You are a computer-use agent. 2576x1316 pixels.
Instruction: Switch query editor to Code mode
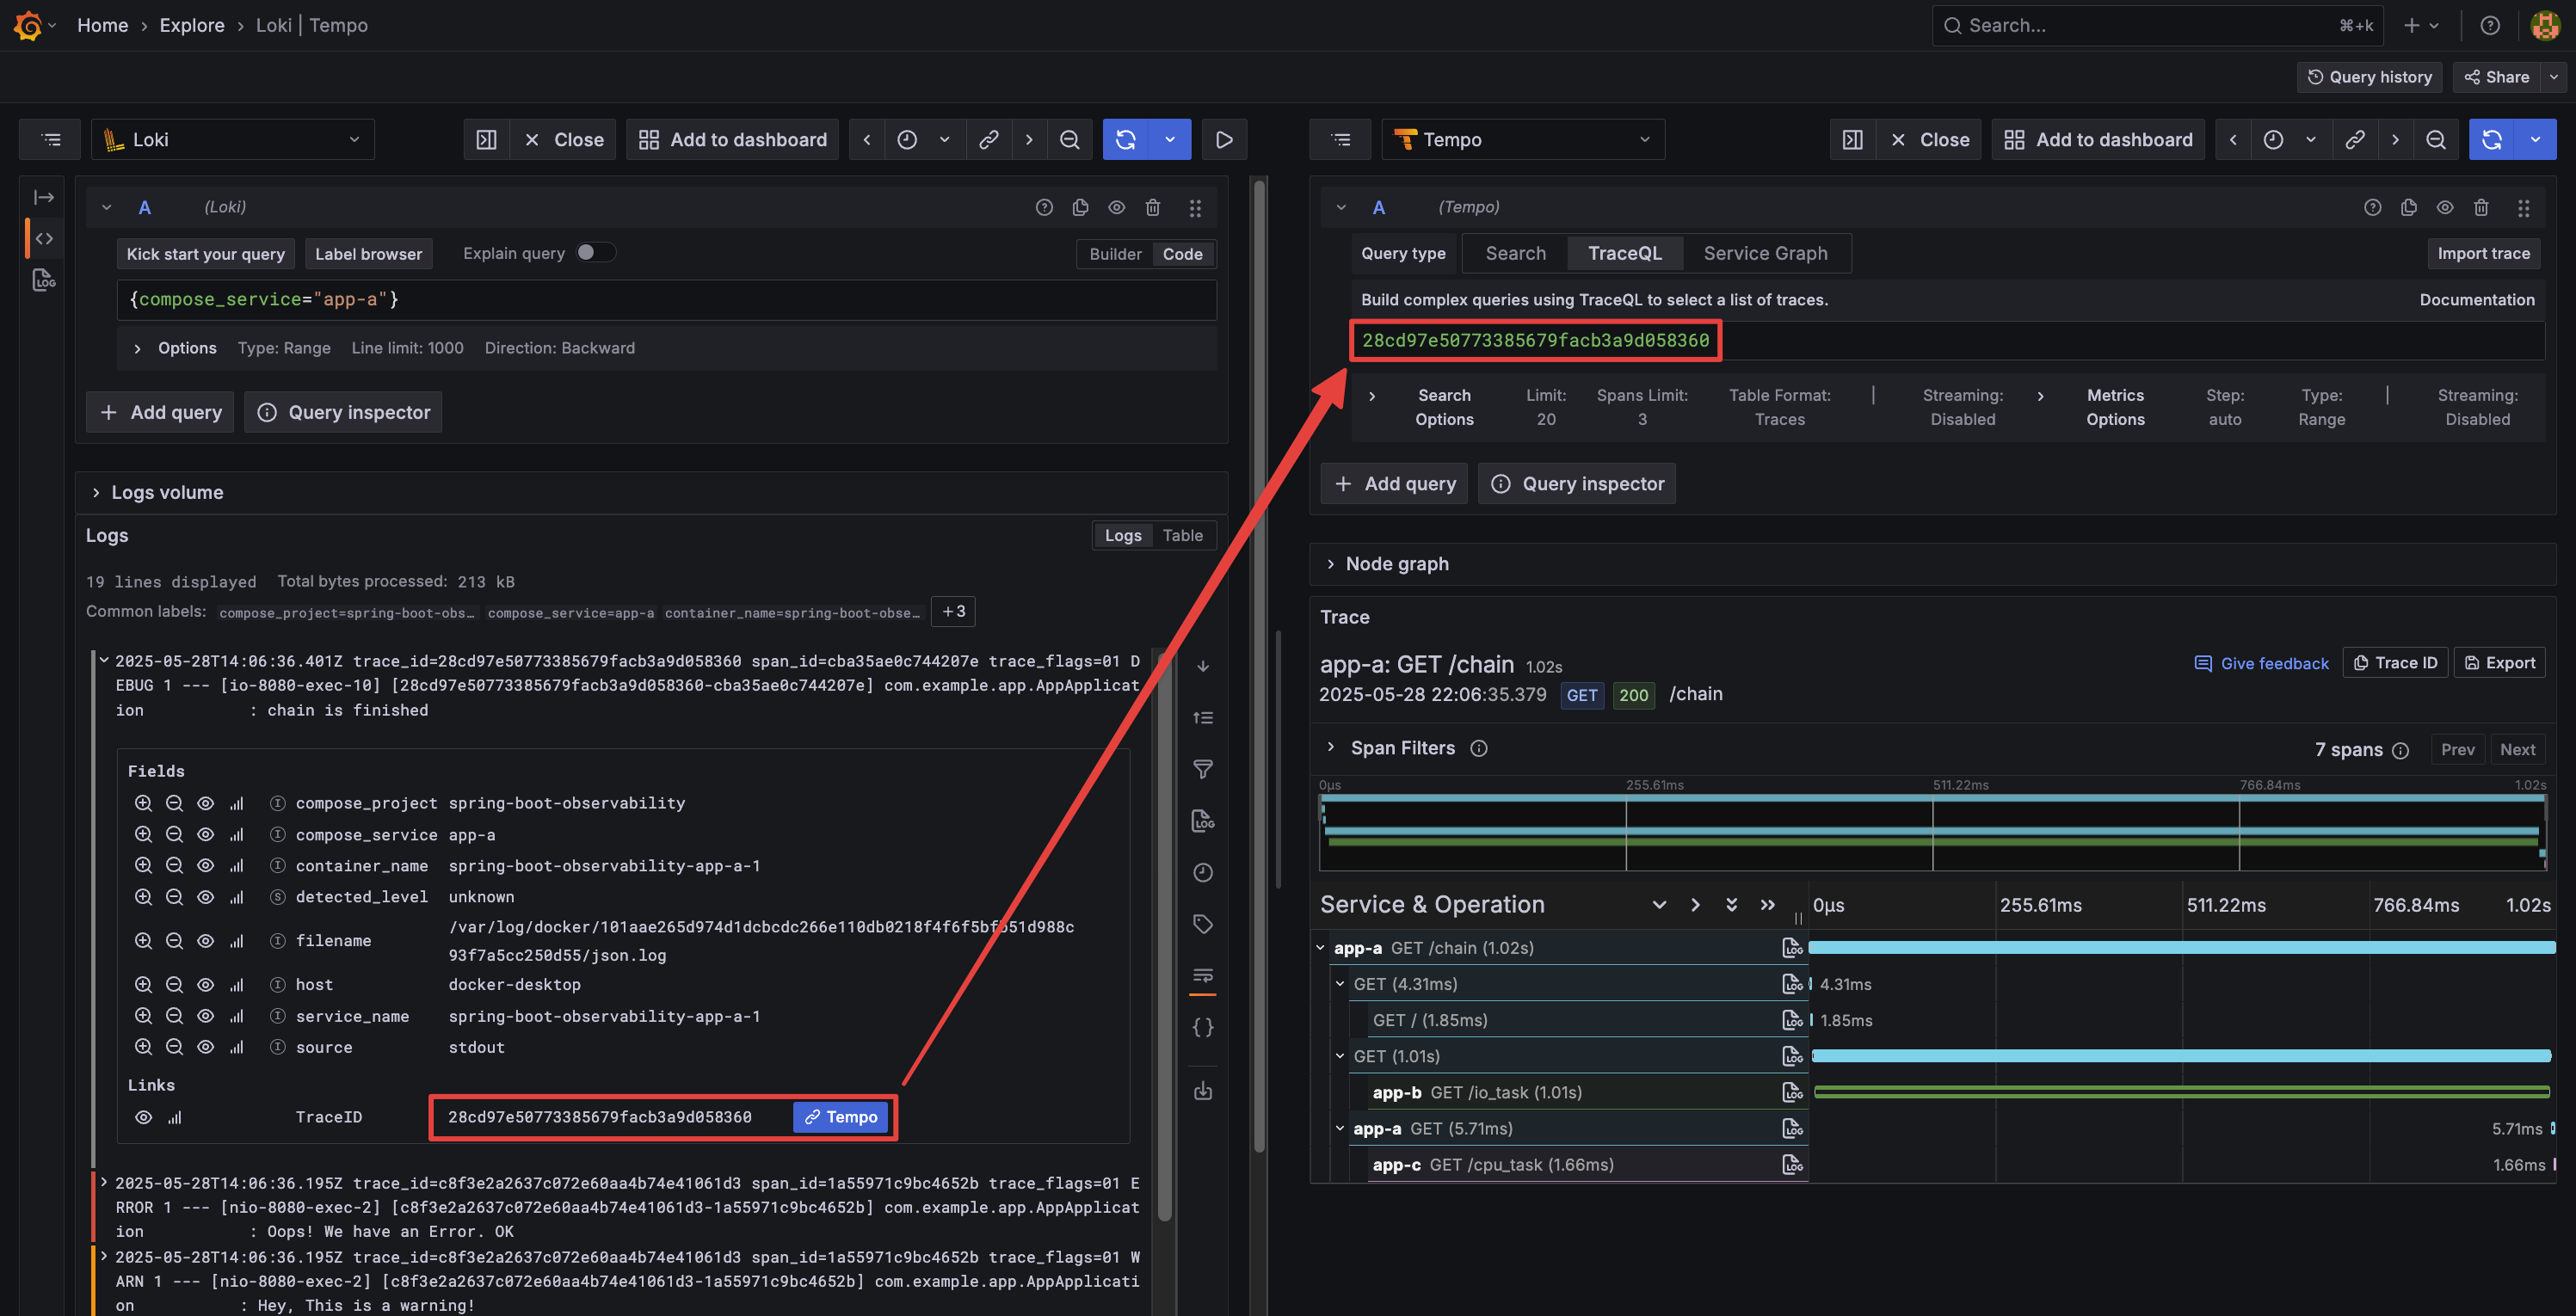click(x=1182, y=254)
